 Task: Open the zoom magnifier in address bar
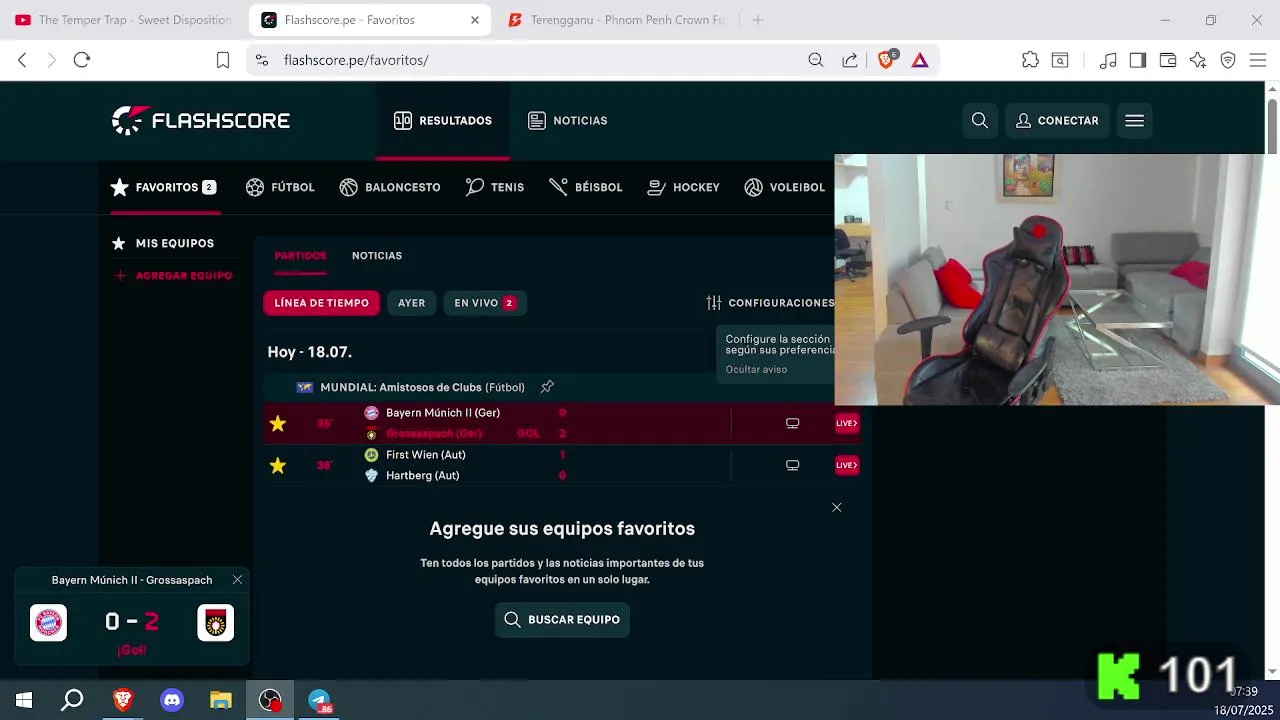click(x=816, y=60)
